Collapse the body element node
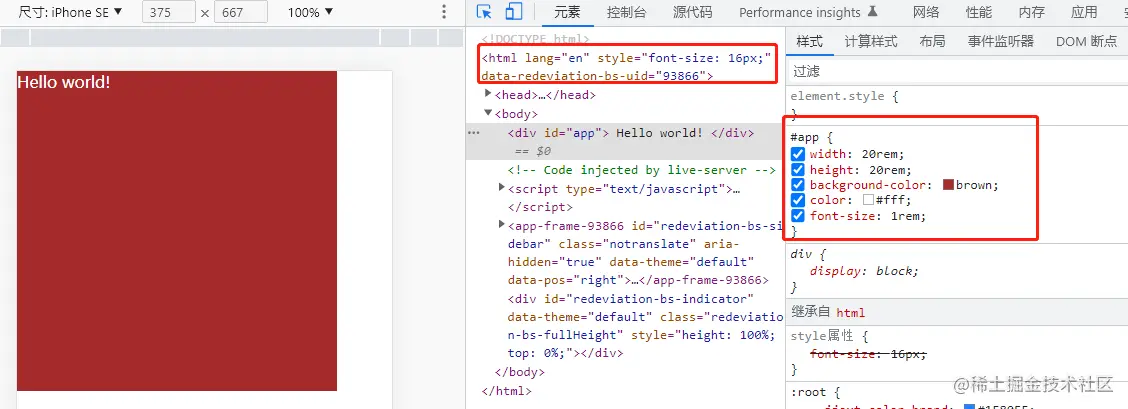The height and width of the screenshot is (409, 1128). point(488,113)
